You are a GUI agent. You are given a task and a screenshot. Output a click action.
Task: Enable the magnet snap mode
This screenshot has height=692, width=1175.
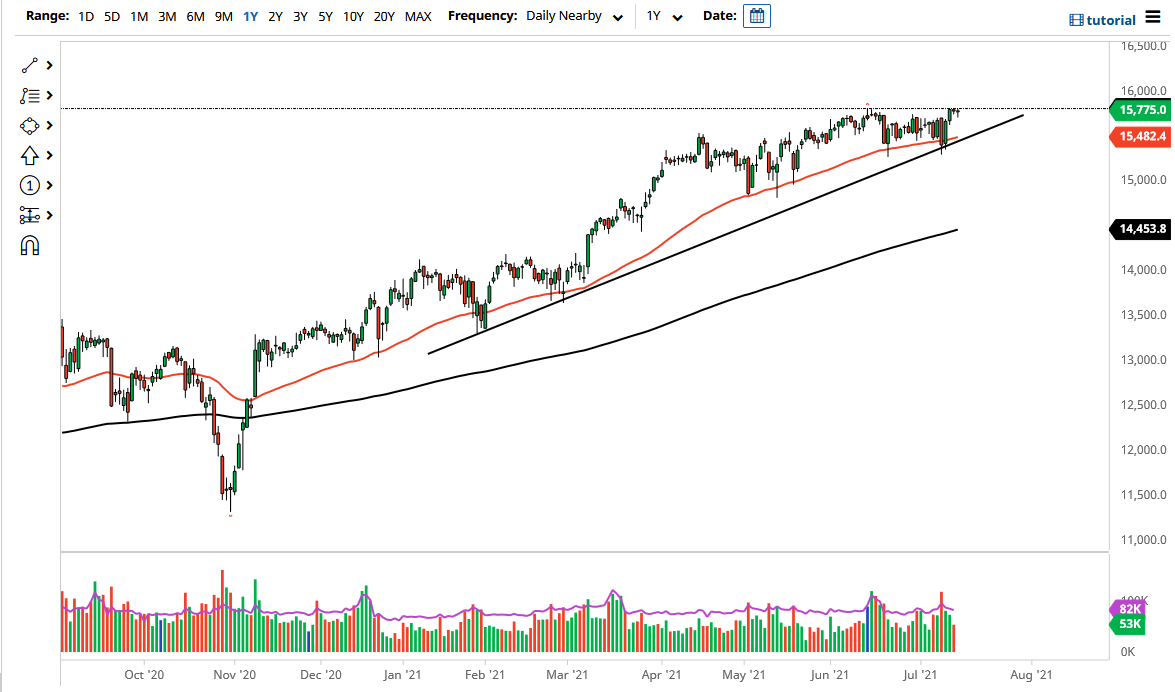28,244
